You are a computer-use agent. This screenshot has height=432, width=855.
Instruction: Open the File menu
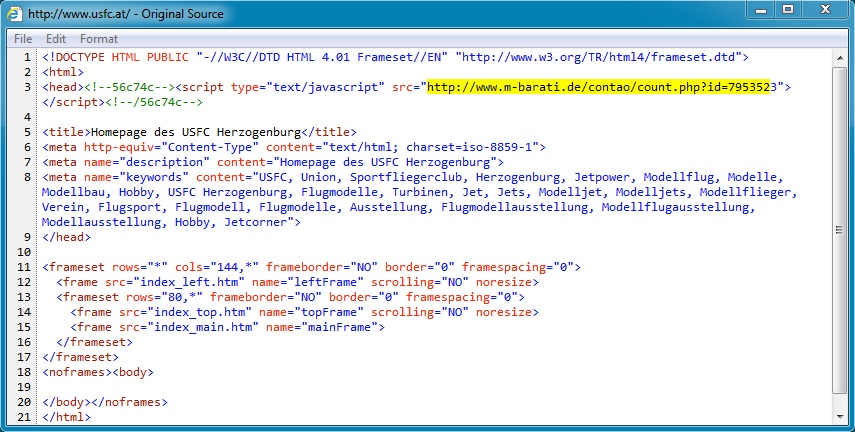pyautogui.click(x=23, y=38)
